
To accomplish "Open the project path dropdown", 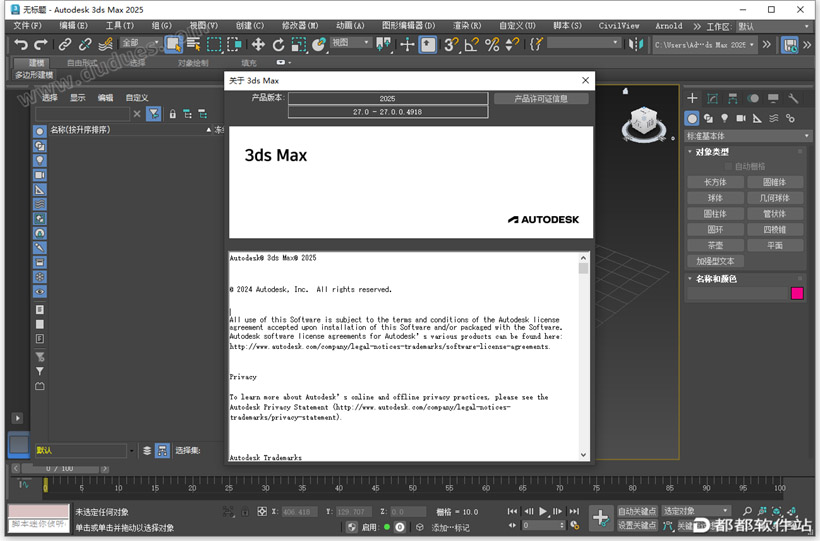I will tap(704, 45).
